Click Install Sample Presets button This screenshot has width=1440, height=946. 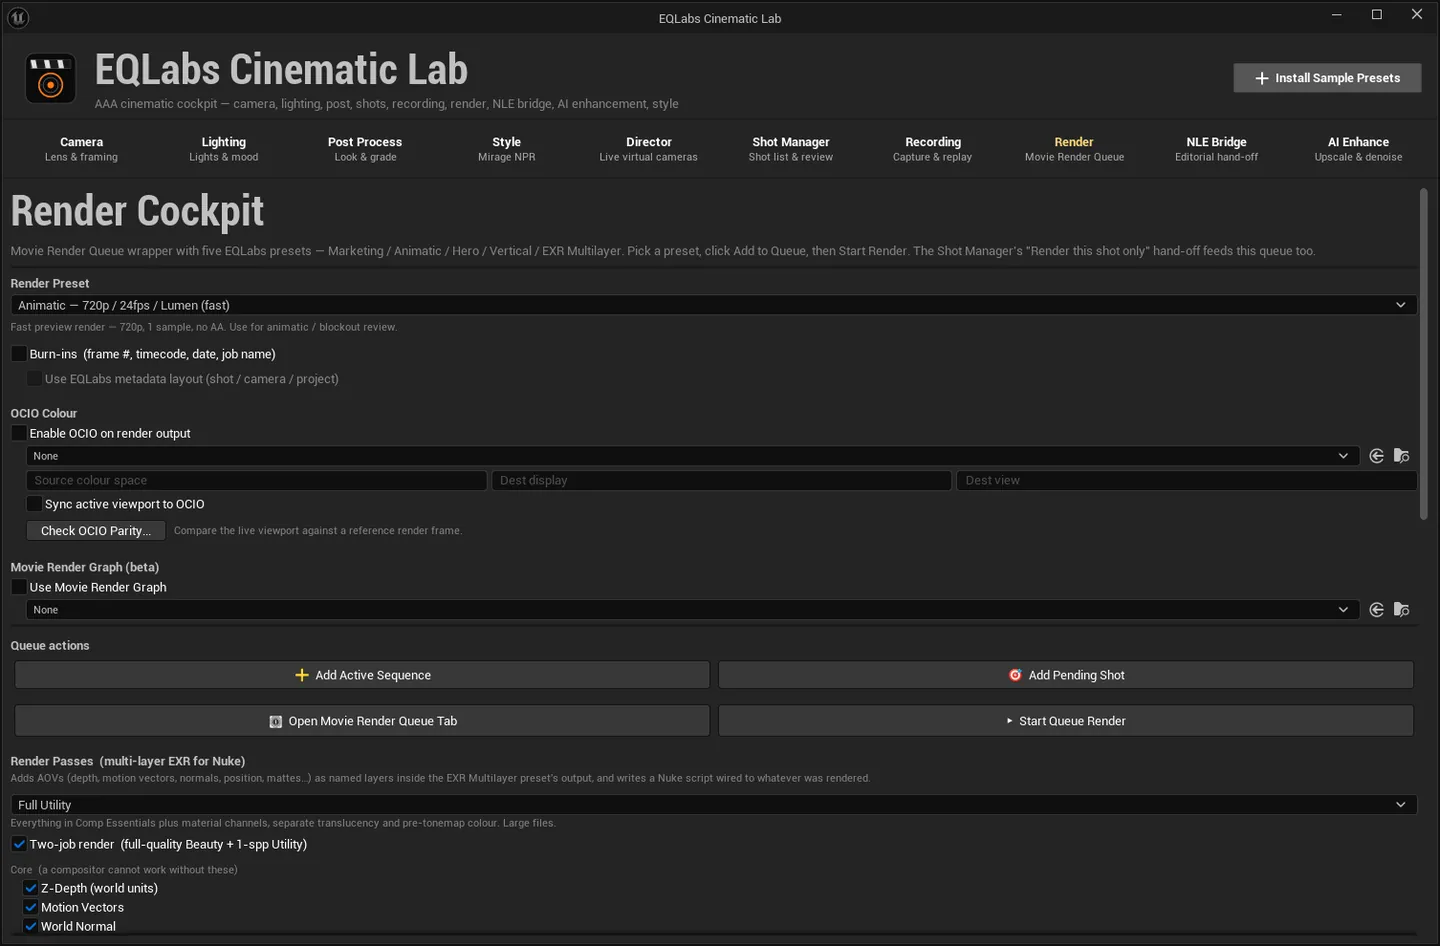click(1327, 78)
